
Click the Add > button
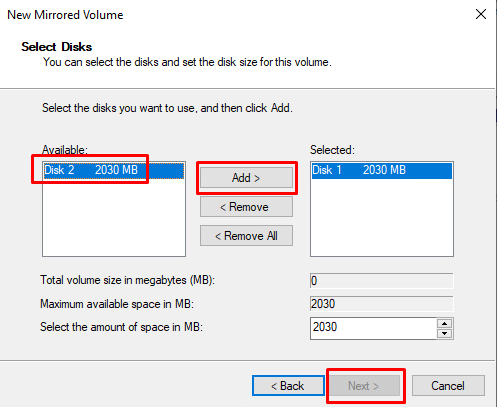246,178
